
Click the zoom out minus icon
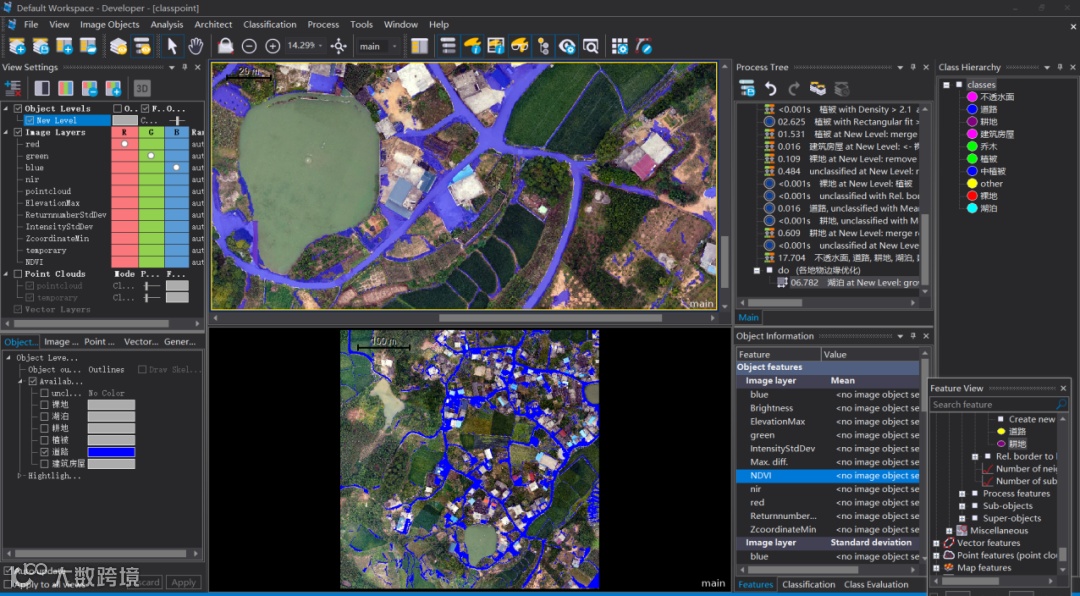(249, 46)
